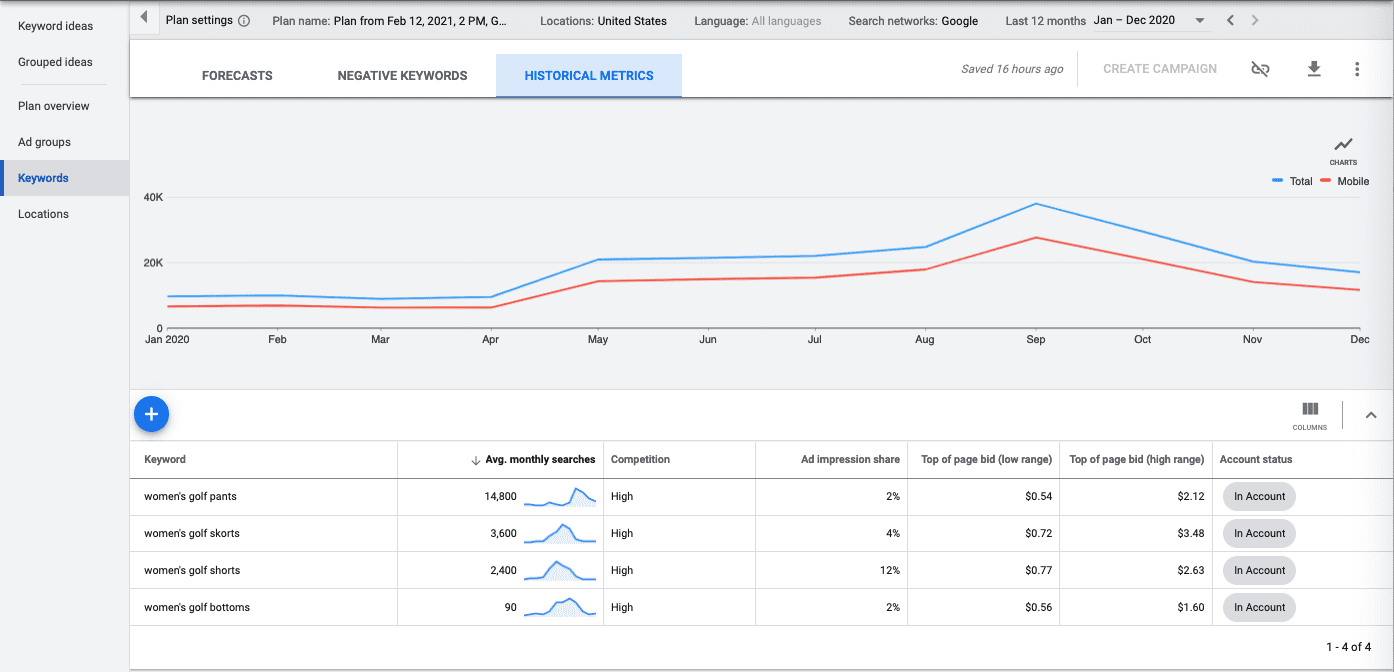Collapse the table using the up chevron
The width and height of the screenshot is (1394, 672).
(x=1371, y=414)
